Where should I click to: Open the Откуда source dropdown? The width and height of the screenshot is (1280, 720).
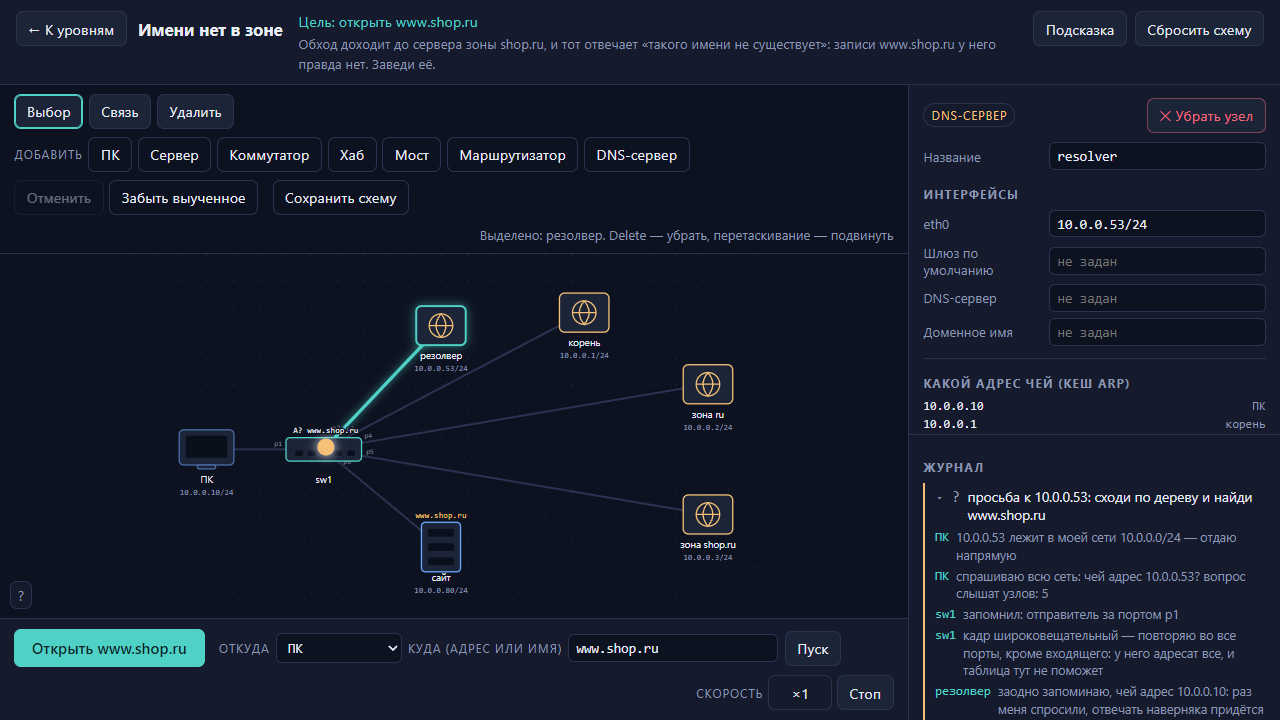pos(339,648)
